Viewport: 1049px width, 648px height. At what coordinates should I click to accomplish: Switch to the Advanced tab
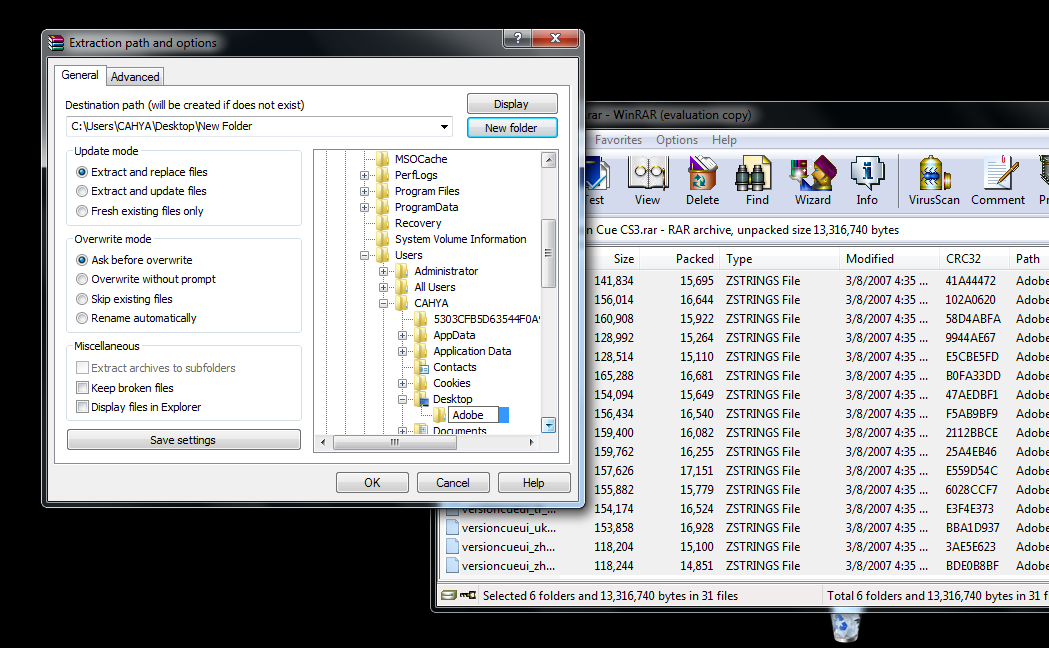tap(135, 77)
